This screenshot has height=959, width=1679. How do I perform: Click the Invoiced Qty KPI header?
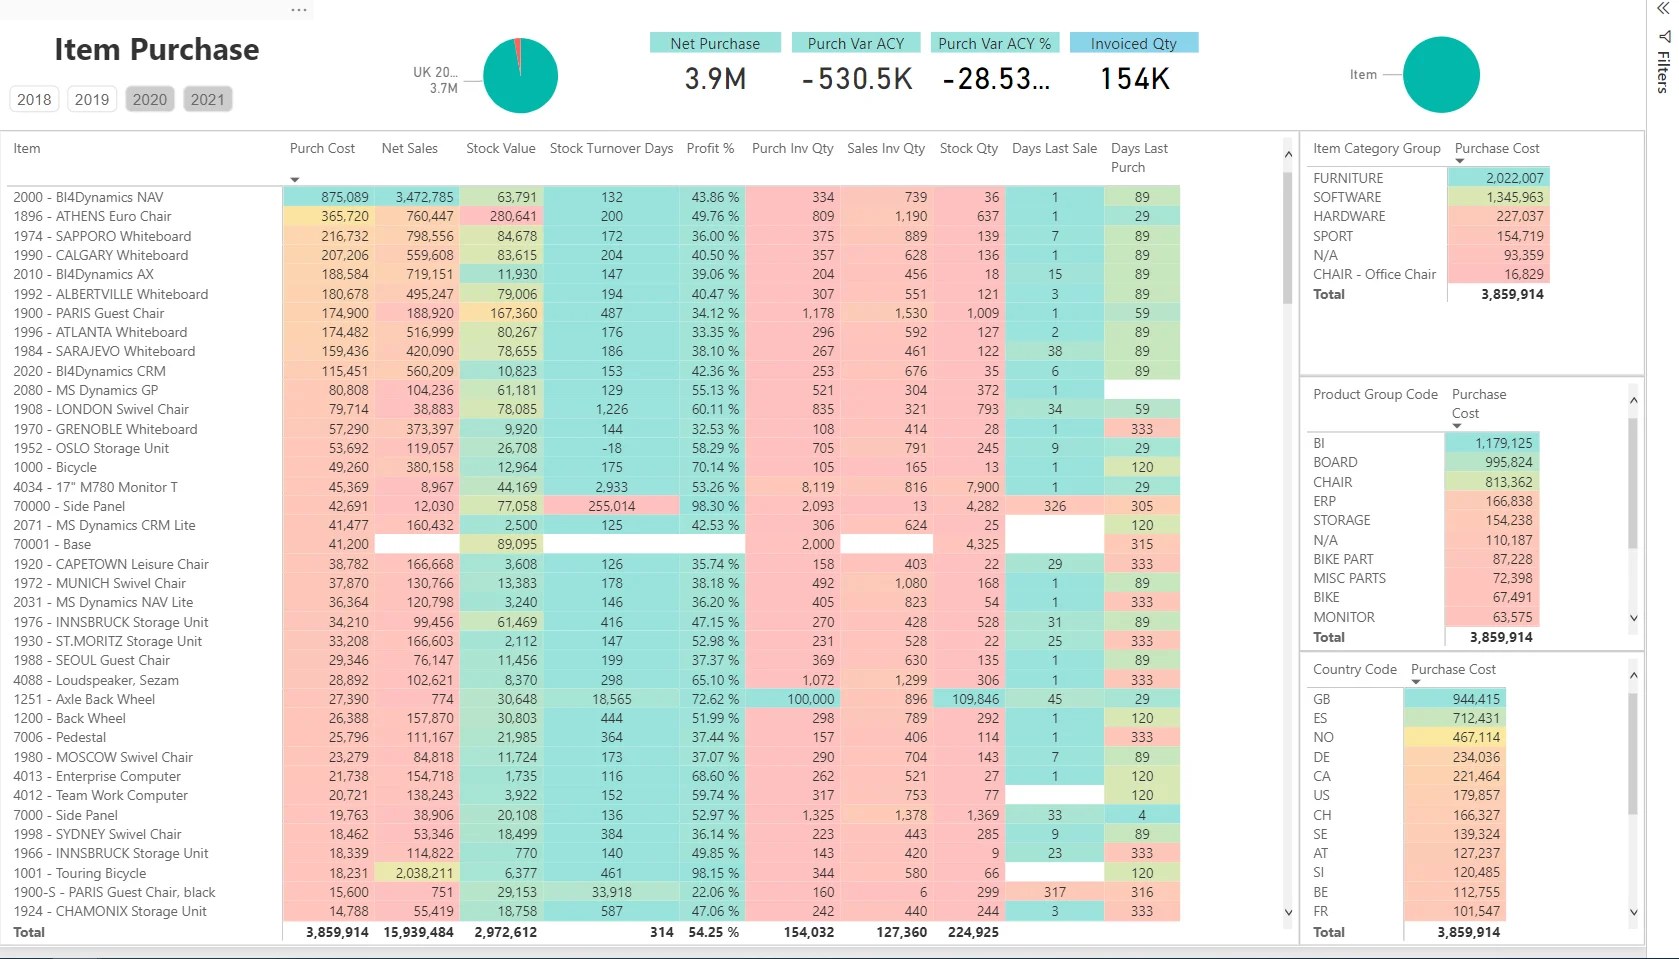pyautogui.click(x=1133, y=43)
